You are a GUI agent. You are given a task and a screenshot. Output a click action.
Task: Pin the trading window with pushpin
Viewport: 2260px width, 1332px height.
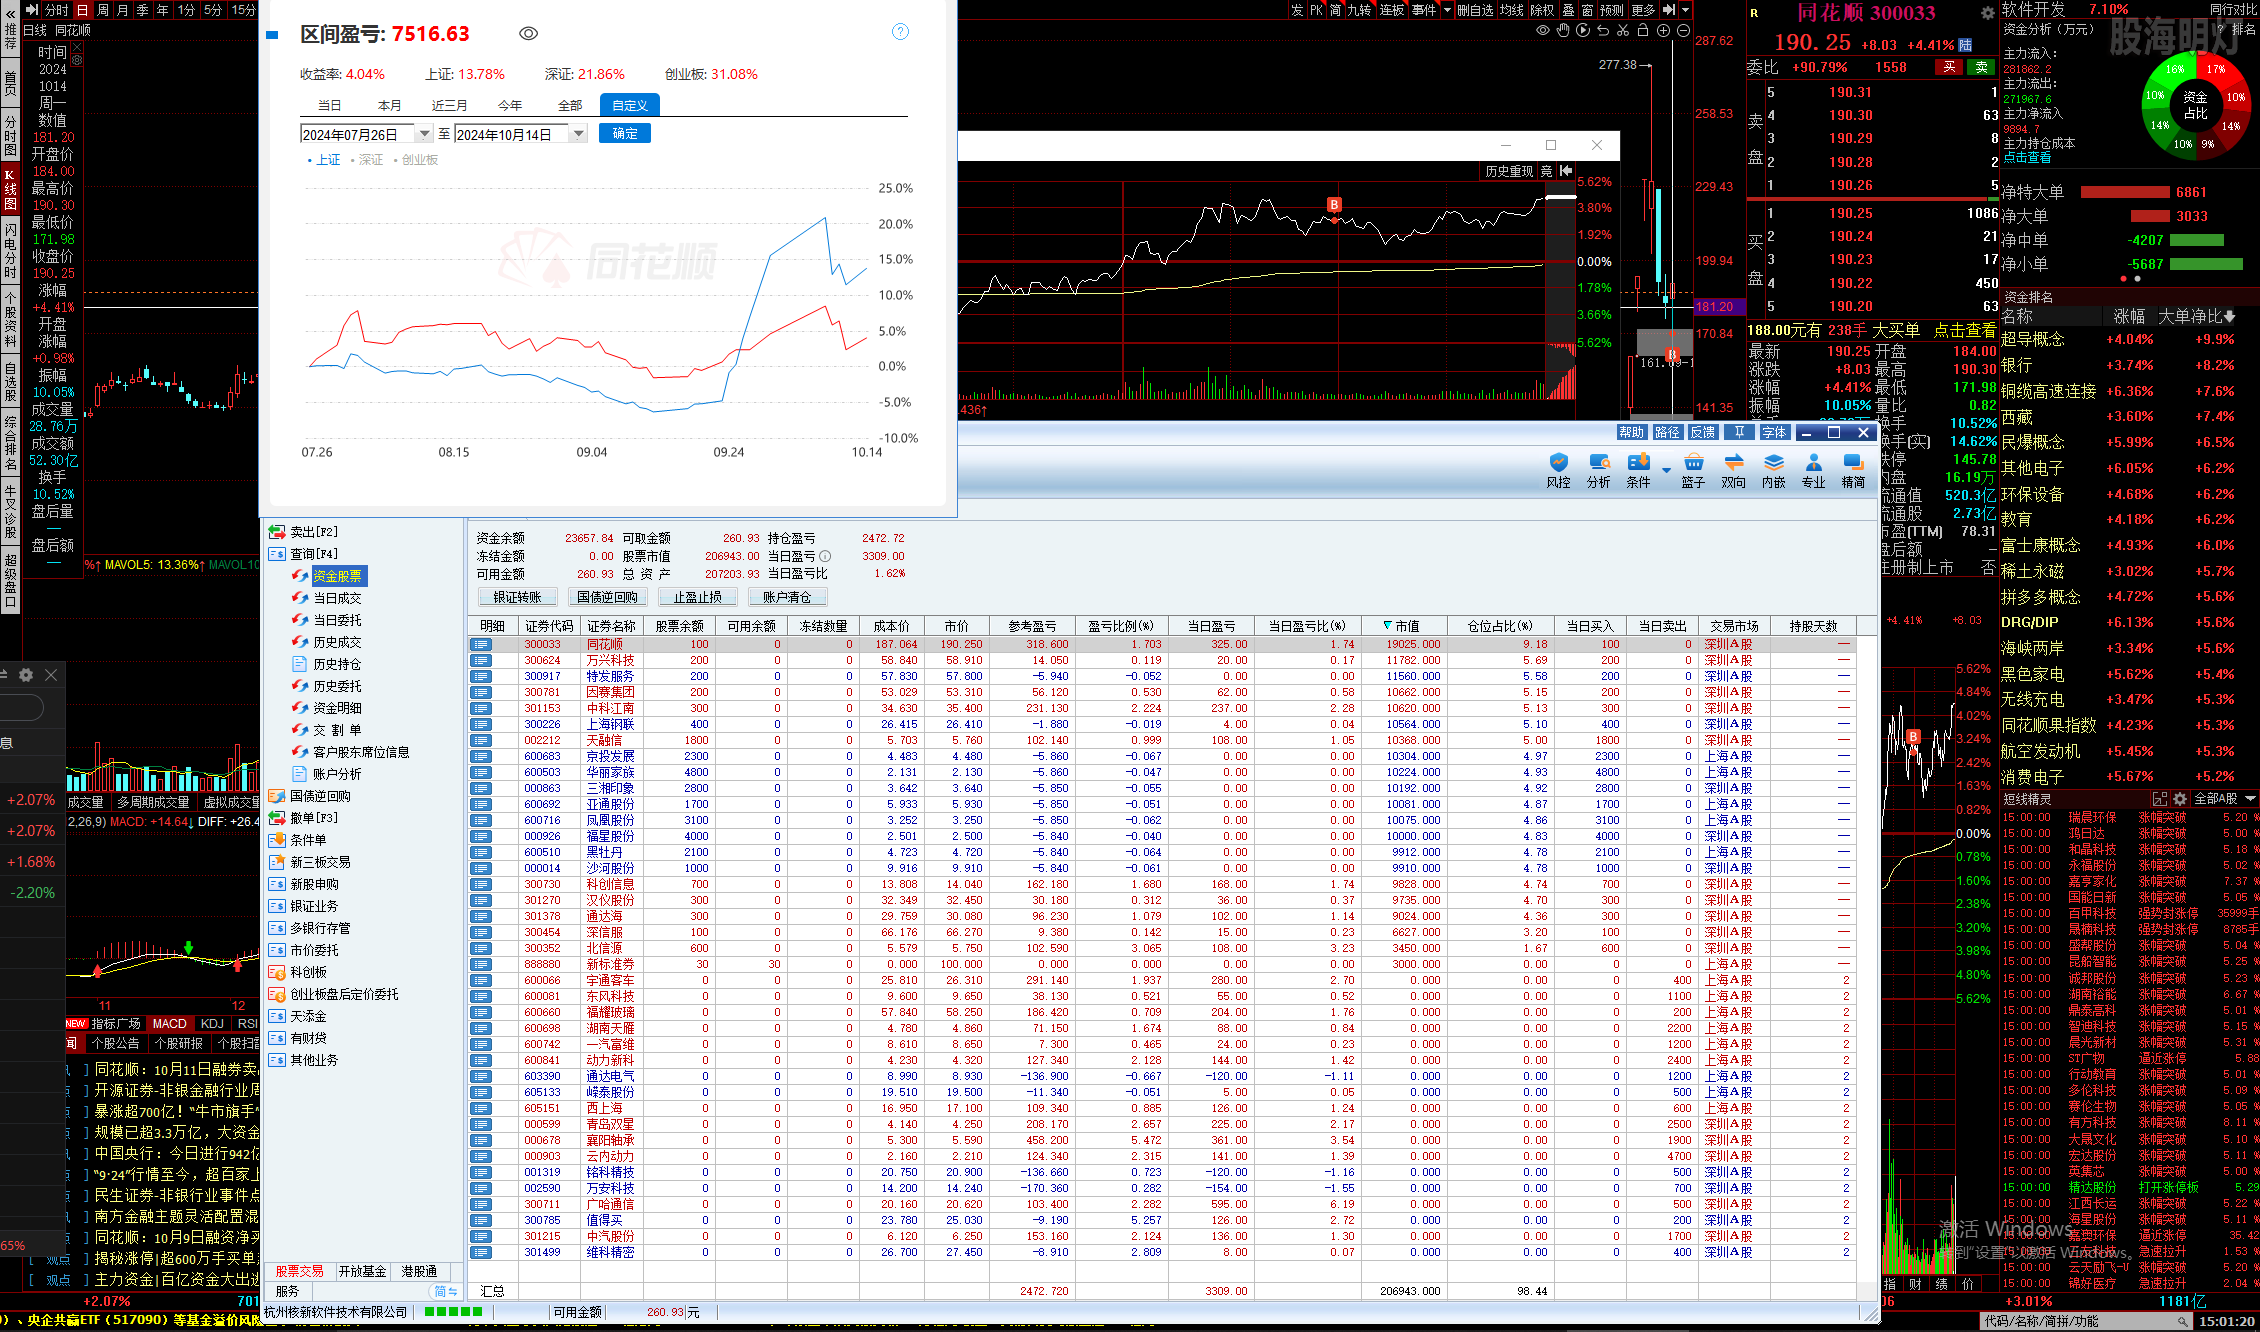coord(1739,432)
